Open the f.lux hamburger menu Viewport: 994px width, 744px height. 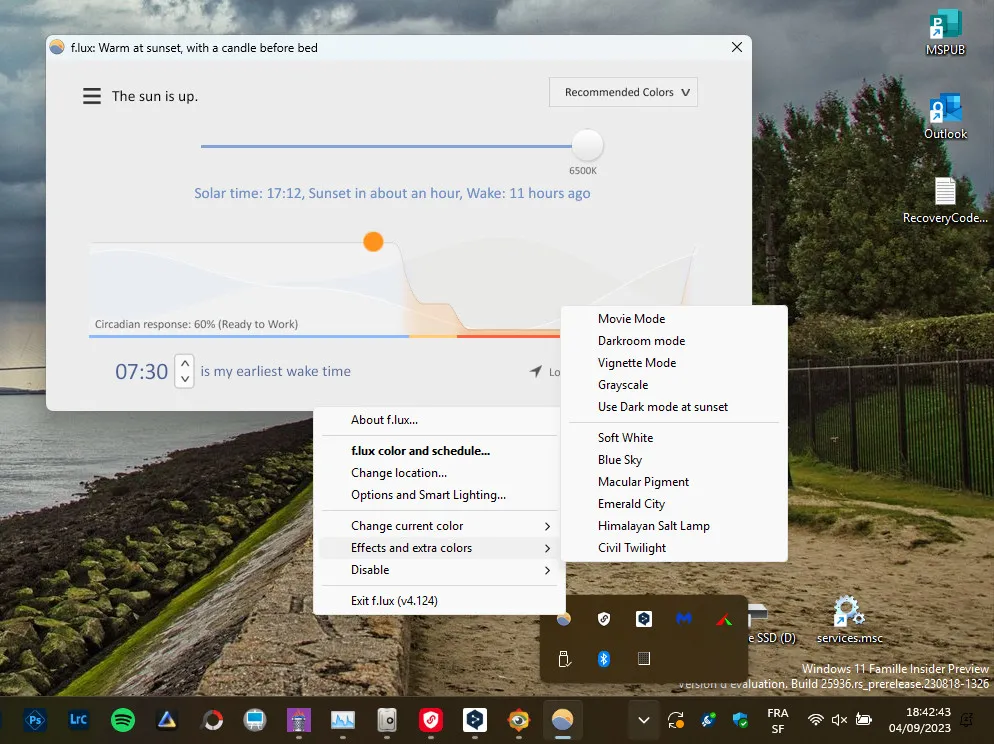click(92, 96)
